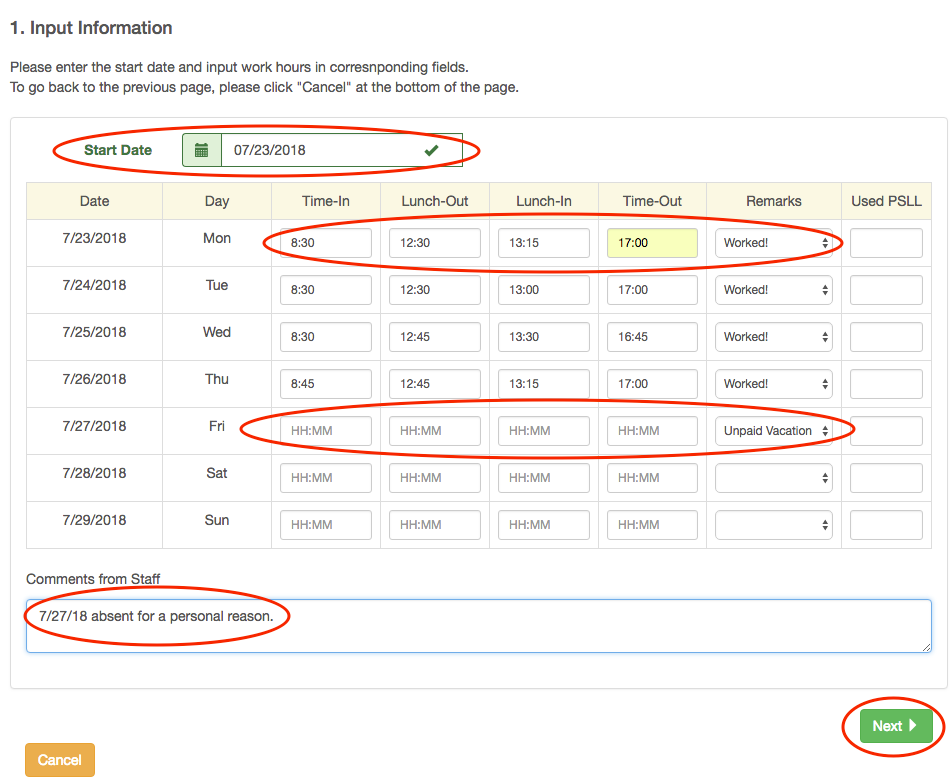This screenshot has width=952, height=782.
Task: Click Tuesday's Lunch-In field showing 13:00
Action: point(543,290)
